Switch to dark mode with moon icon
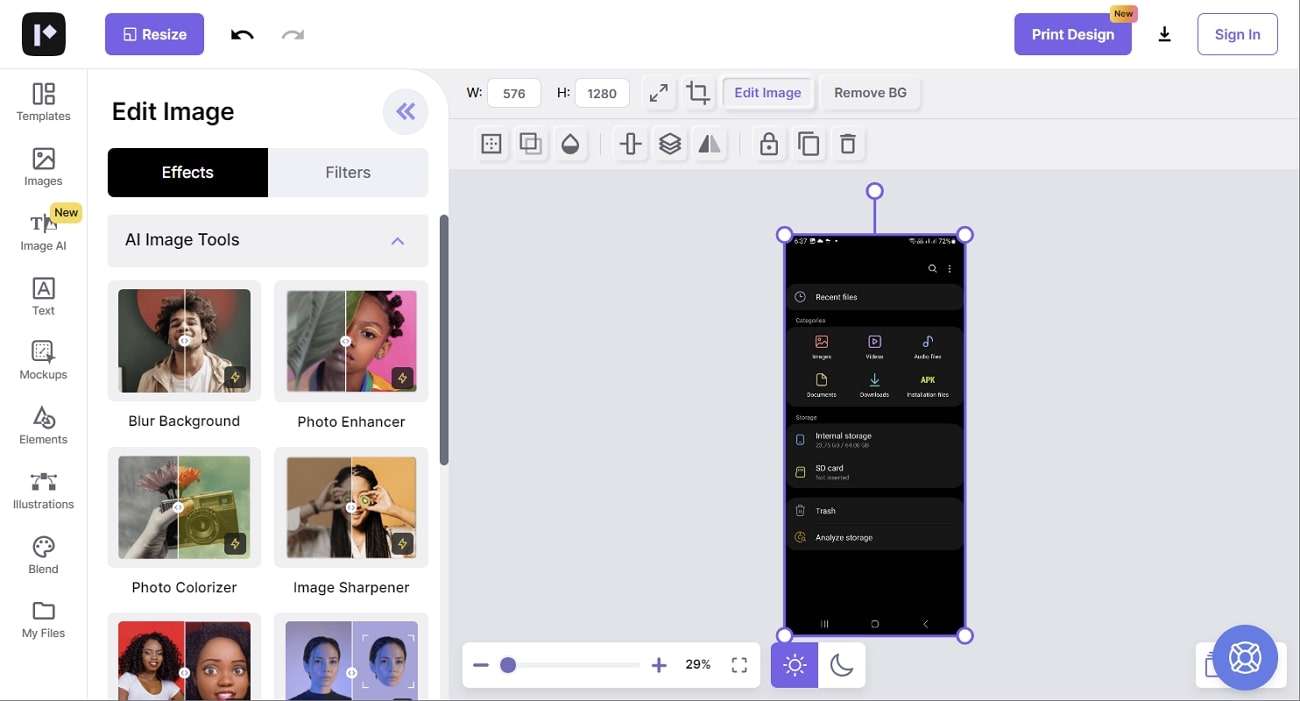The image size is (1300, 701). click(841, 664)
